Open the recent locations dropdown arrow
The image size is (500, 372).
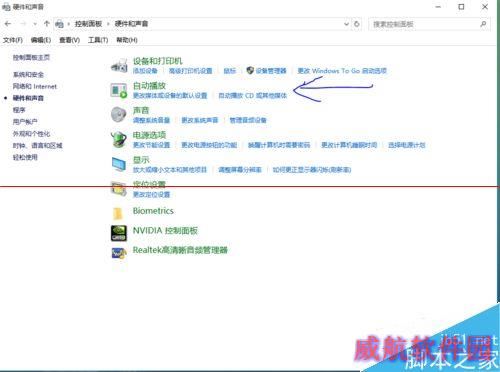point(35,24)
